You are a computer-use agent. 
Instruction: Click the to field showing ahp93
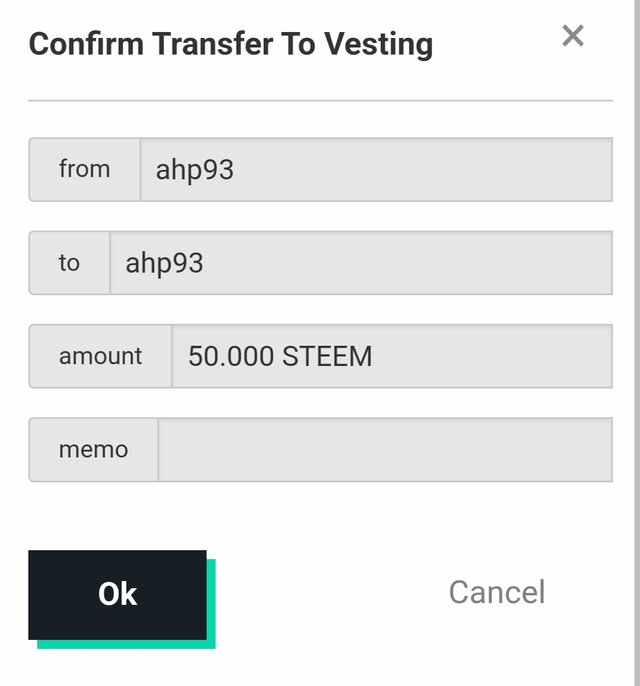[x=361, y=263]
